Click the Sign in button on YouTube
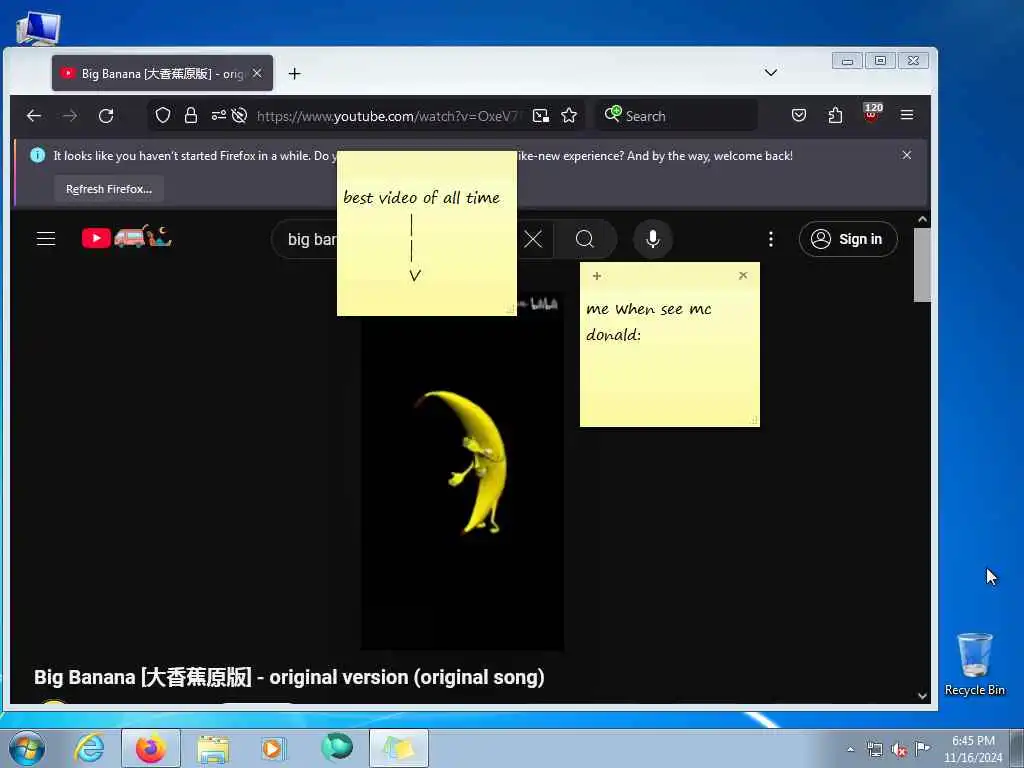The height and width of the screenshot is (768, 1024). (x=848, y=239)
